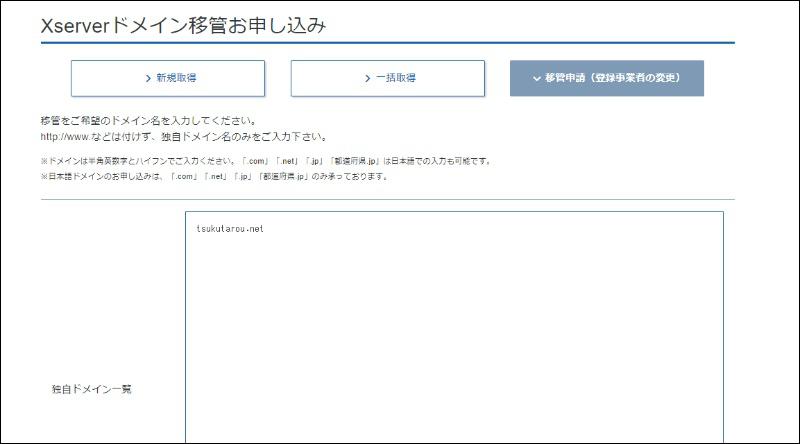Click the 移管をご希望のドメイン名を入力してください instruction text
Viewport: 800px width, 444px height.
click(x=148, y=121)
